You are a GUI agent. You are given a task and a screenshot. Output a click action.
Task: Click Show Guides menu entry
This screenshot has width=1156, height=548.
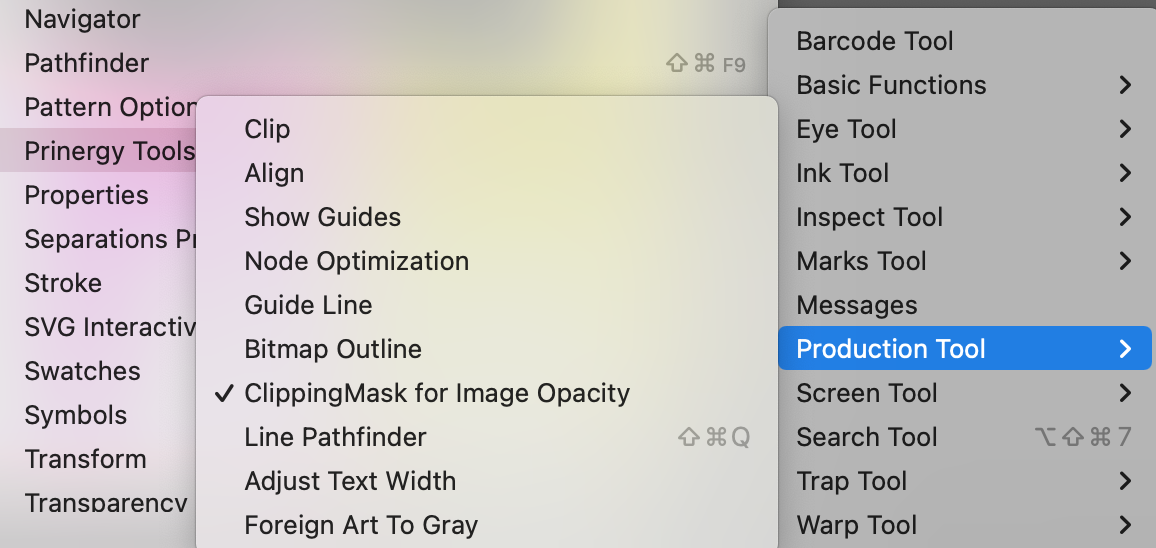[x=322, y=217]
